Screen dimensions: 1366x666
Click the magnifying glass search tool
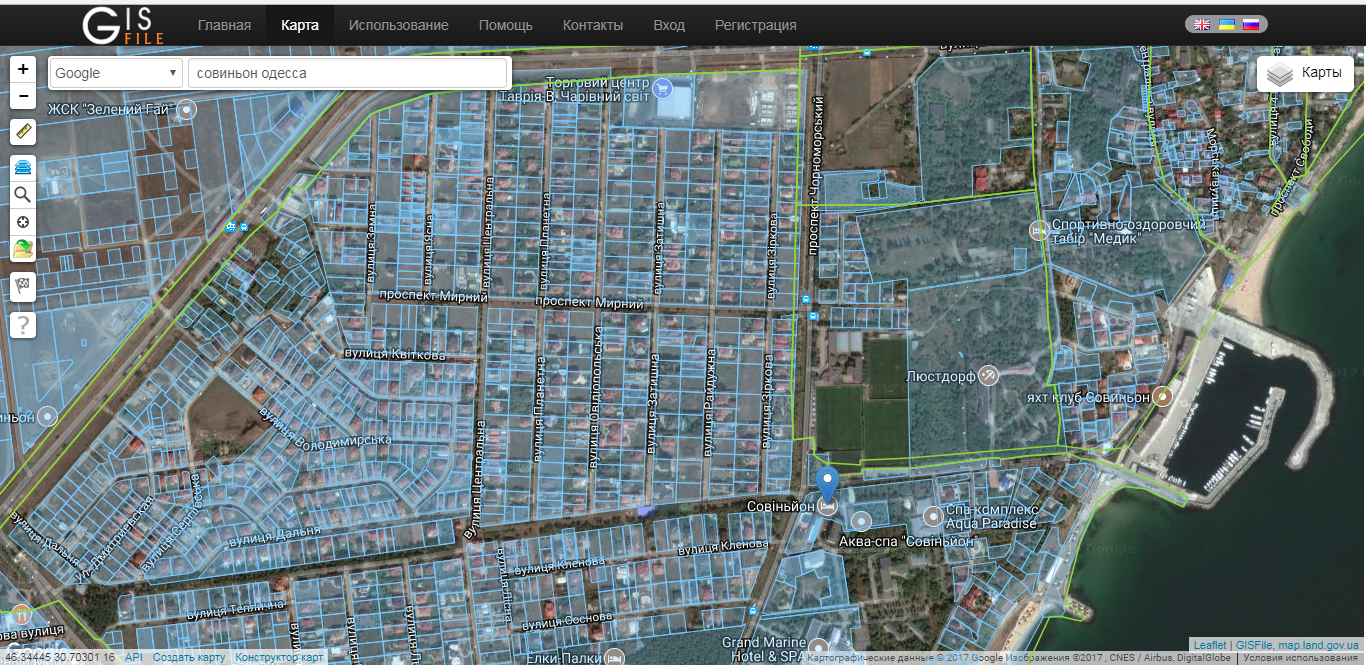tap(23, 194)
